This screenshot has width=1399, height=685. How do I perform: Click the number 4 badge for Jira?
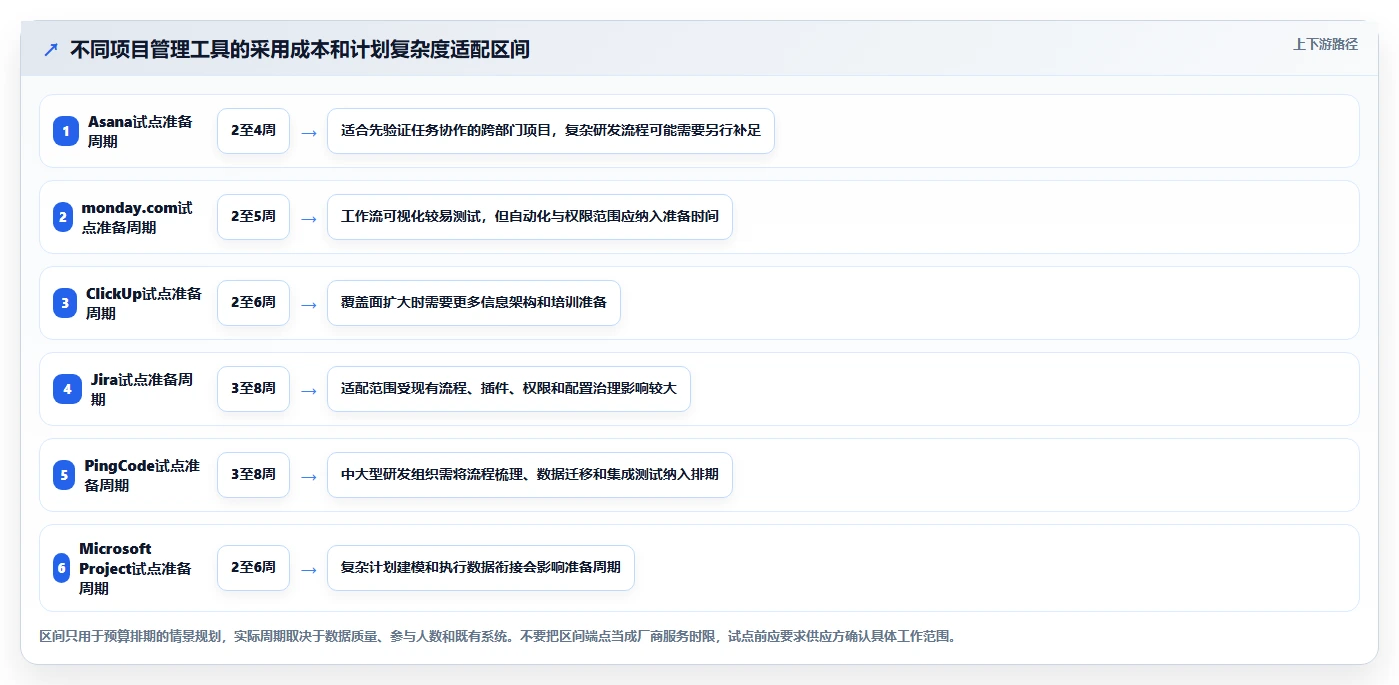(x=67, y=389)
